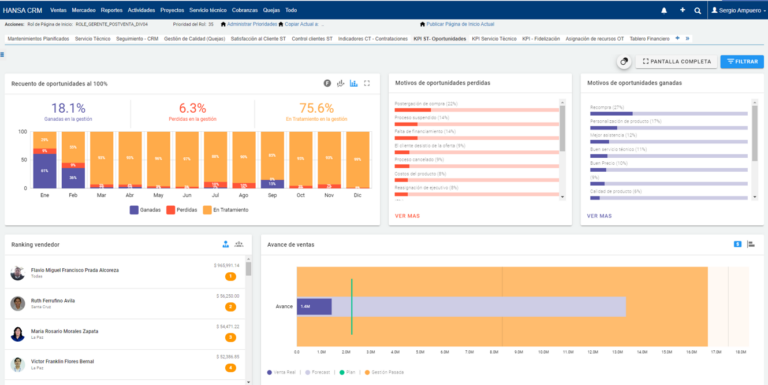768x385 pixels.
Task: Select bar chart view icon in Recuento panel
Action: coord(354,84)
